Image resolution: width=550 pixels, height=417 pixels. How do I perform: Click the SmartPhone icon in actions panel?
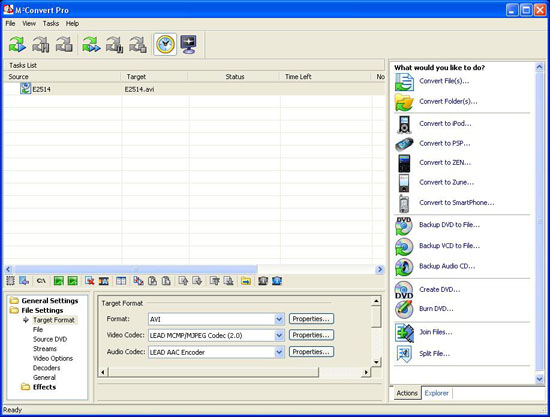pyautogui.click(x=404, y=203)
